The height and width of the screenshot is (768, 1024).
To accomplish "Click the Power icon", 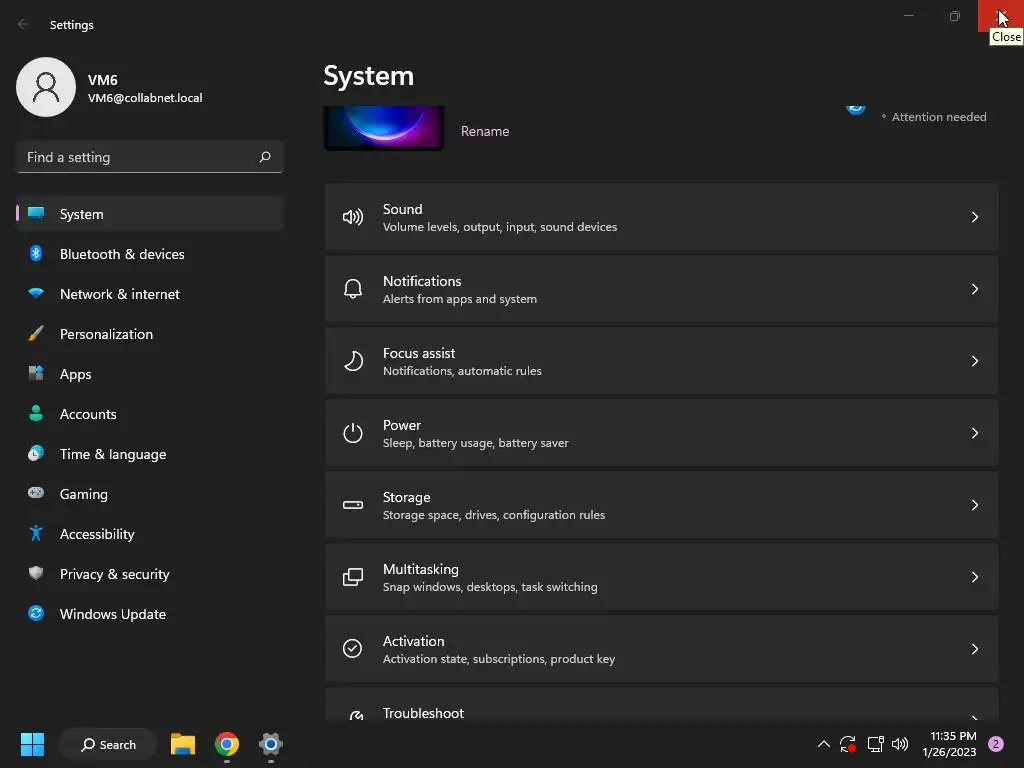I will 353,433.
